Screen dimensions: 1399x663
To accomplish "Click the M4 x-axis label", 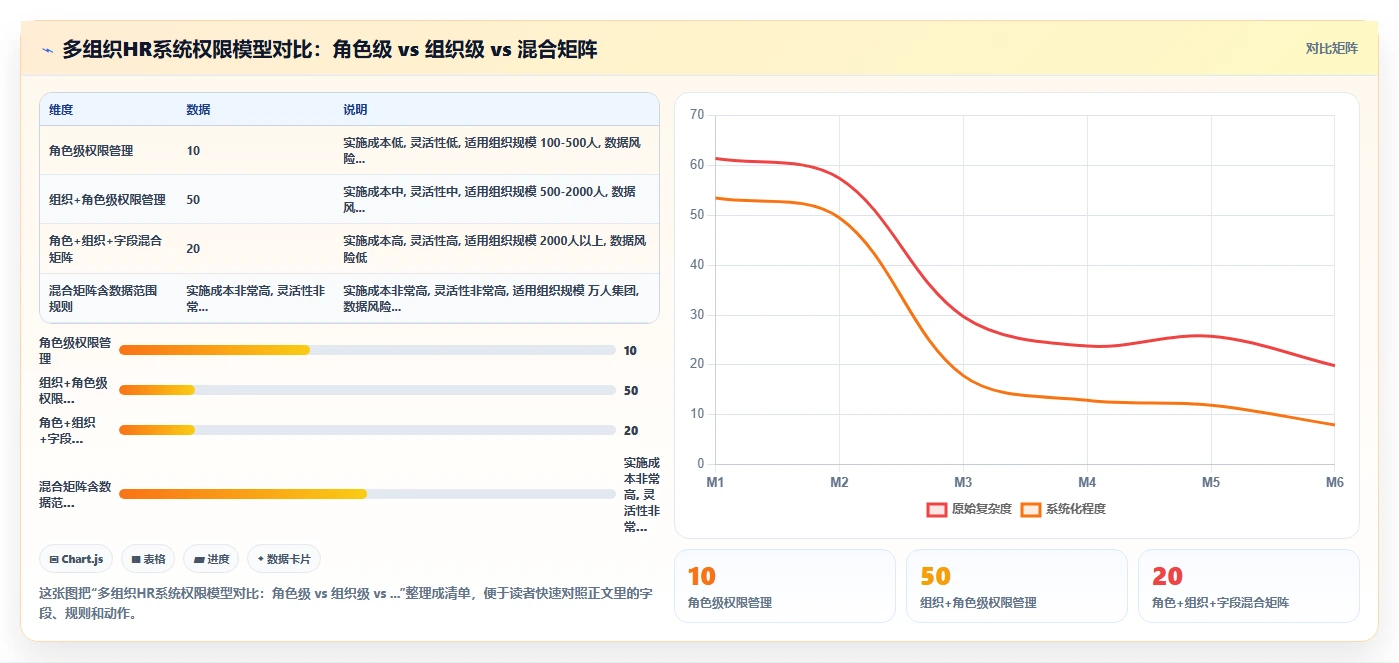I will tap(1087, 482).
